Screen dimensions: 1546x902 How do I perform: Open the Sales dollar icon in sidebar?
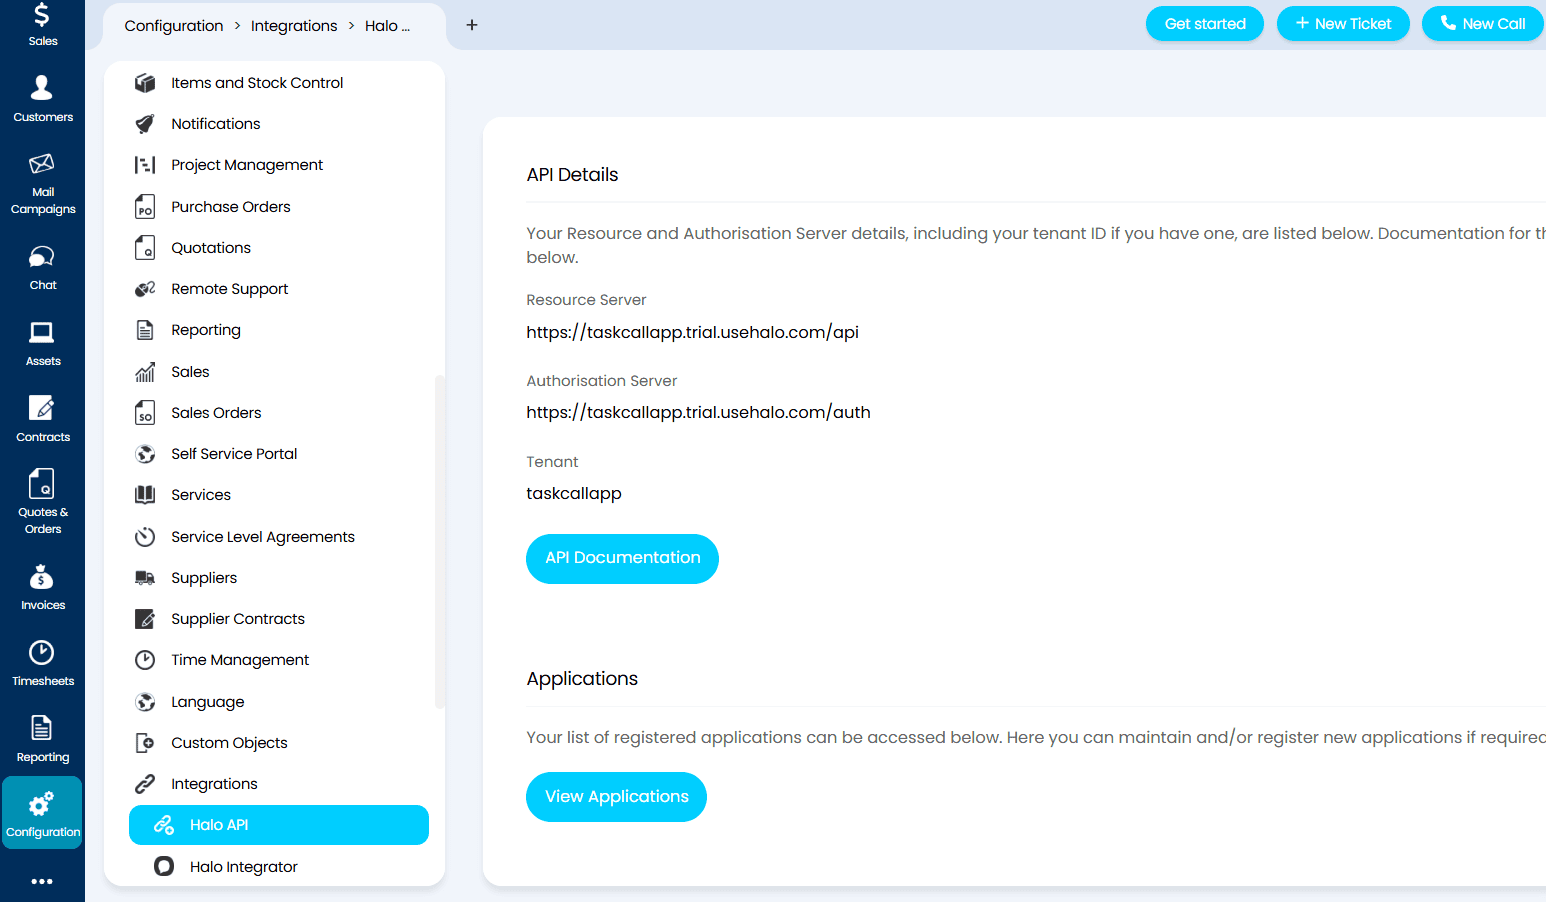42,15
